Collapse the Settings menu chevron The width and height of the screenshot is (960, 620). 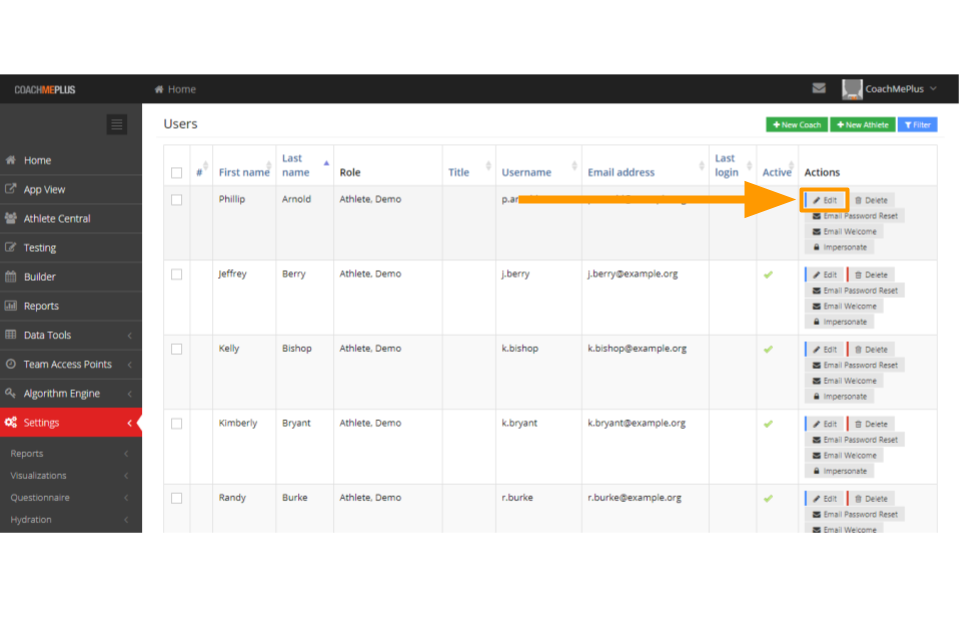click(130, 423)
